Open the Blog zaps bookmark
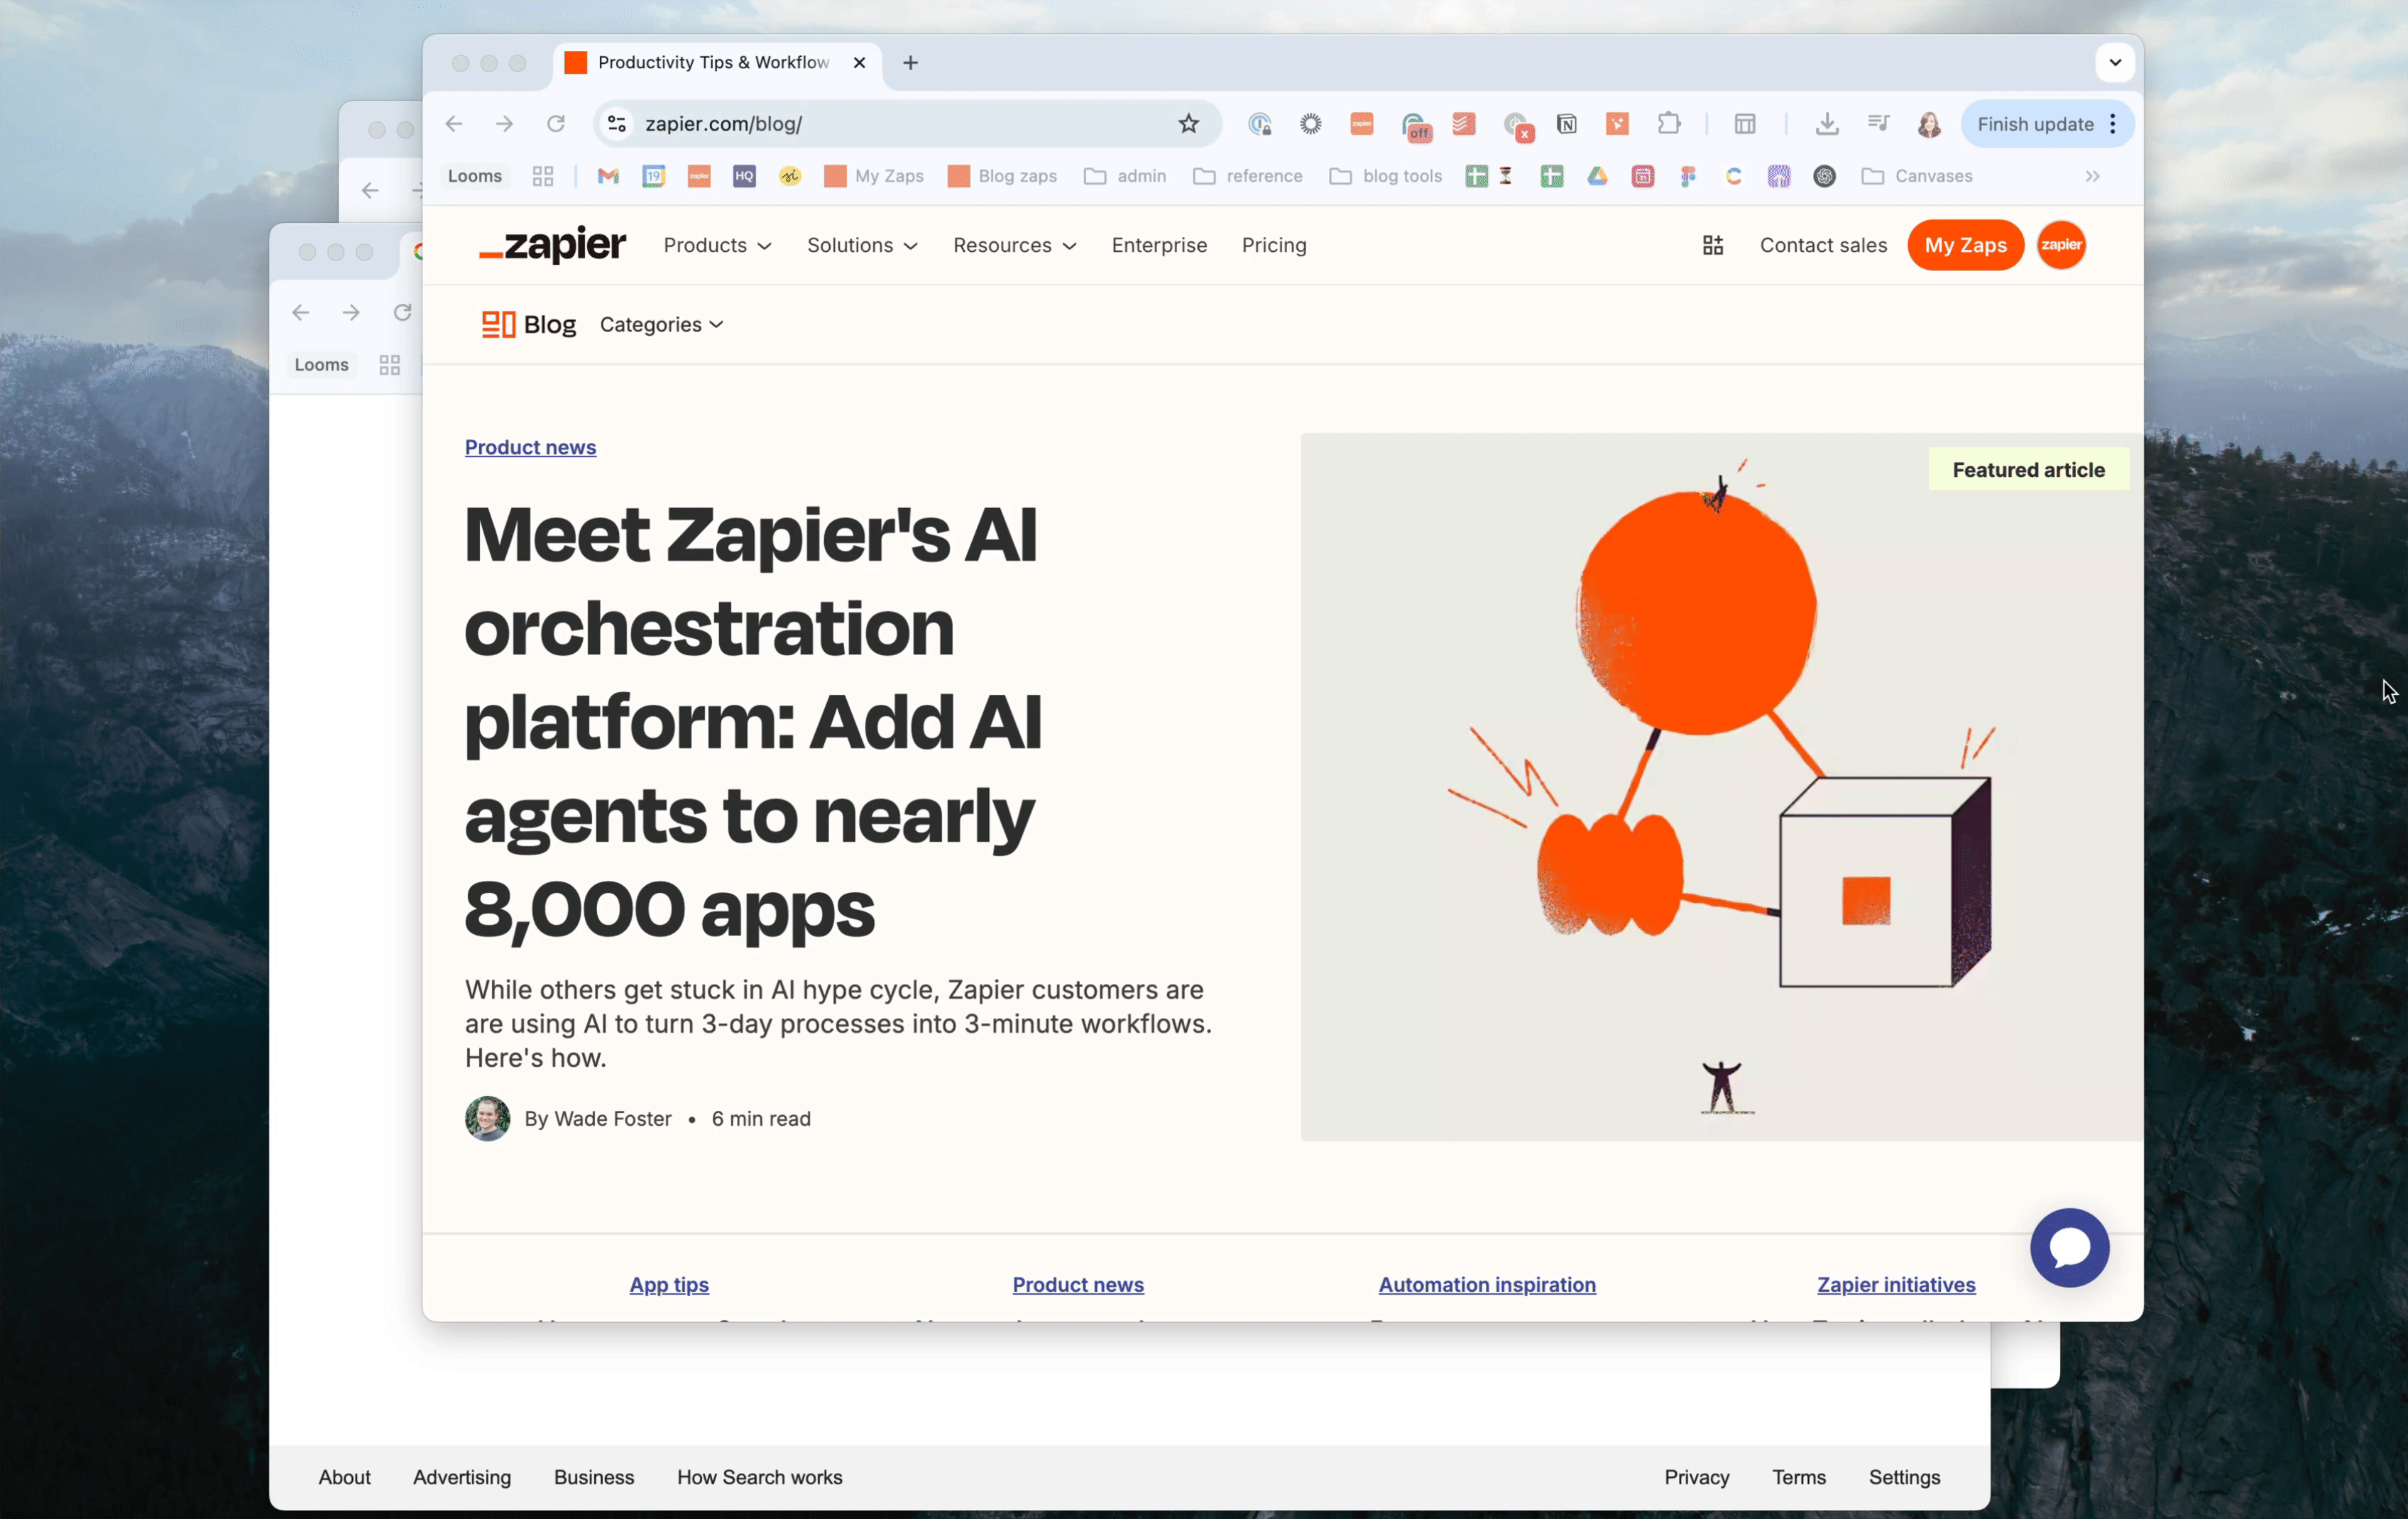 1002,176
